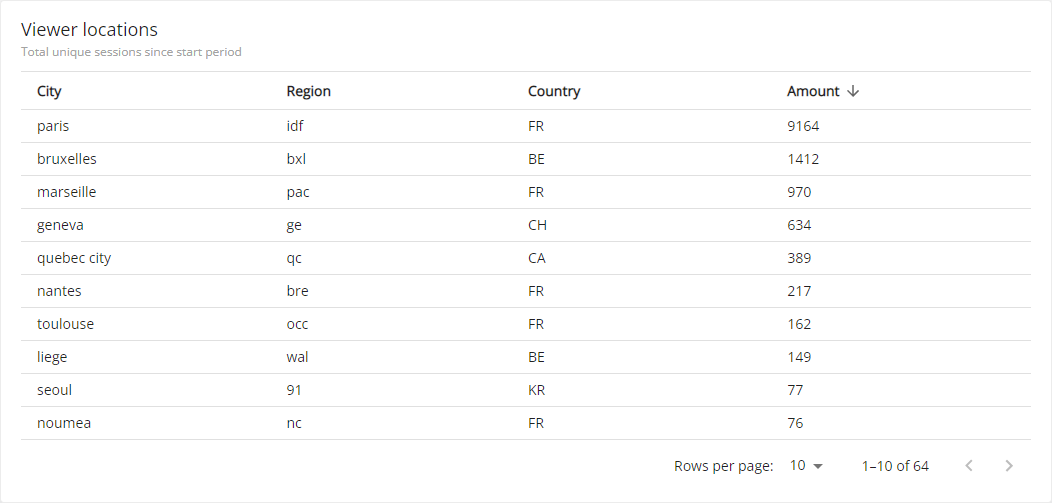
Task: Sort table by the Country column header
Action: (554, 91)
